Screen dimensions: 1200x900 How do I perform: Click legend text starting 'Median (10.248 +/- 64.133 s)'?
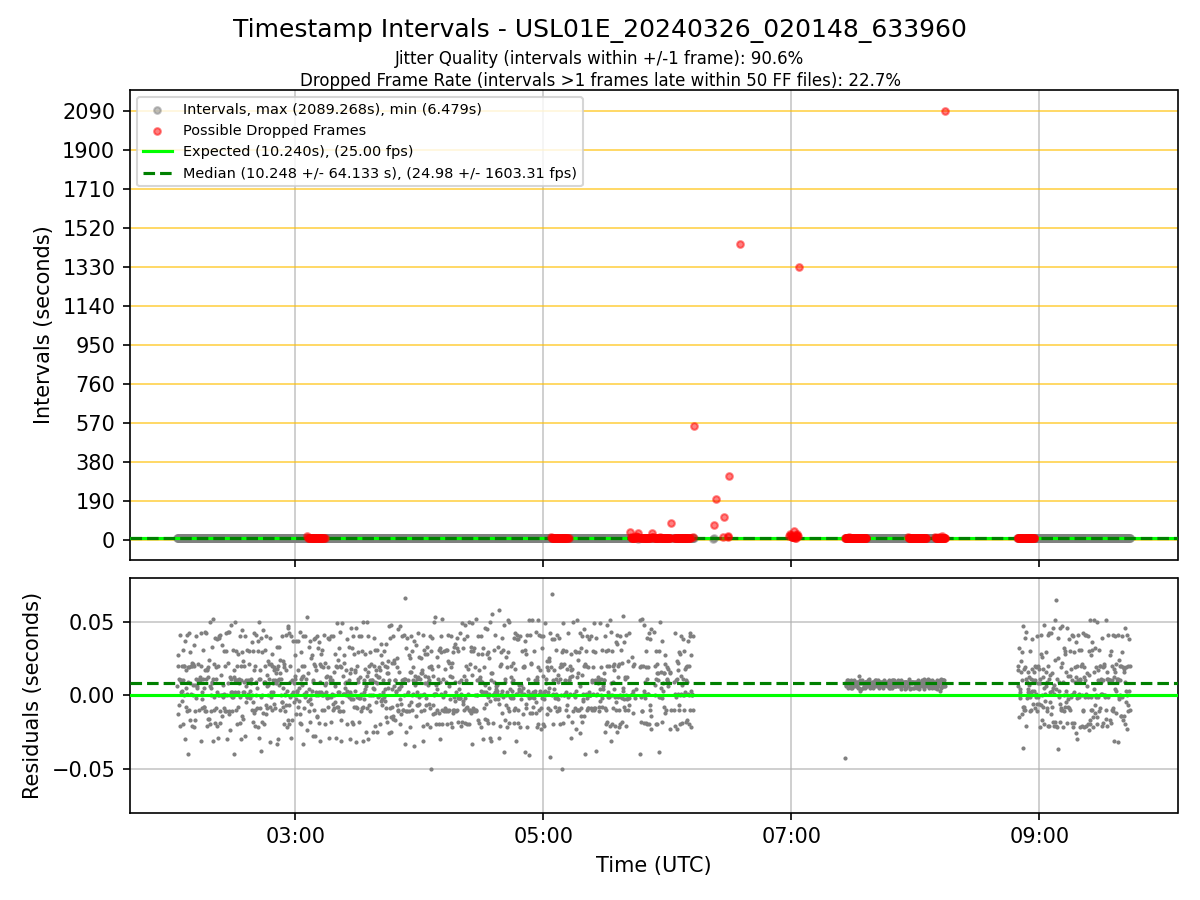click(380, 173)
